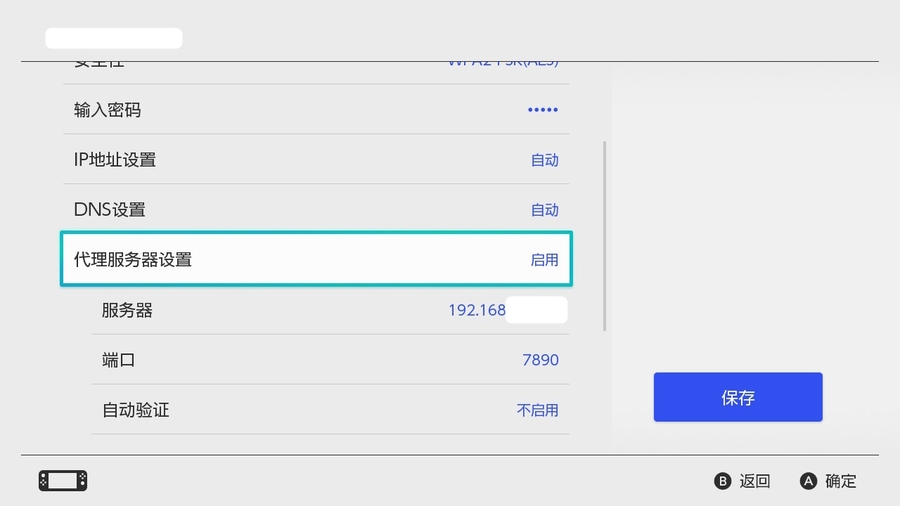900x506 pixels.
Task: Toggle the 自动验证 setting
Action: coord(330,410)
